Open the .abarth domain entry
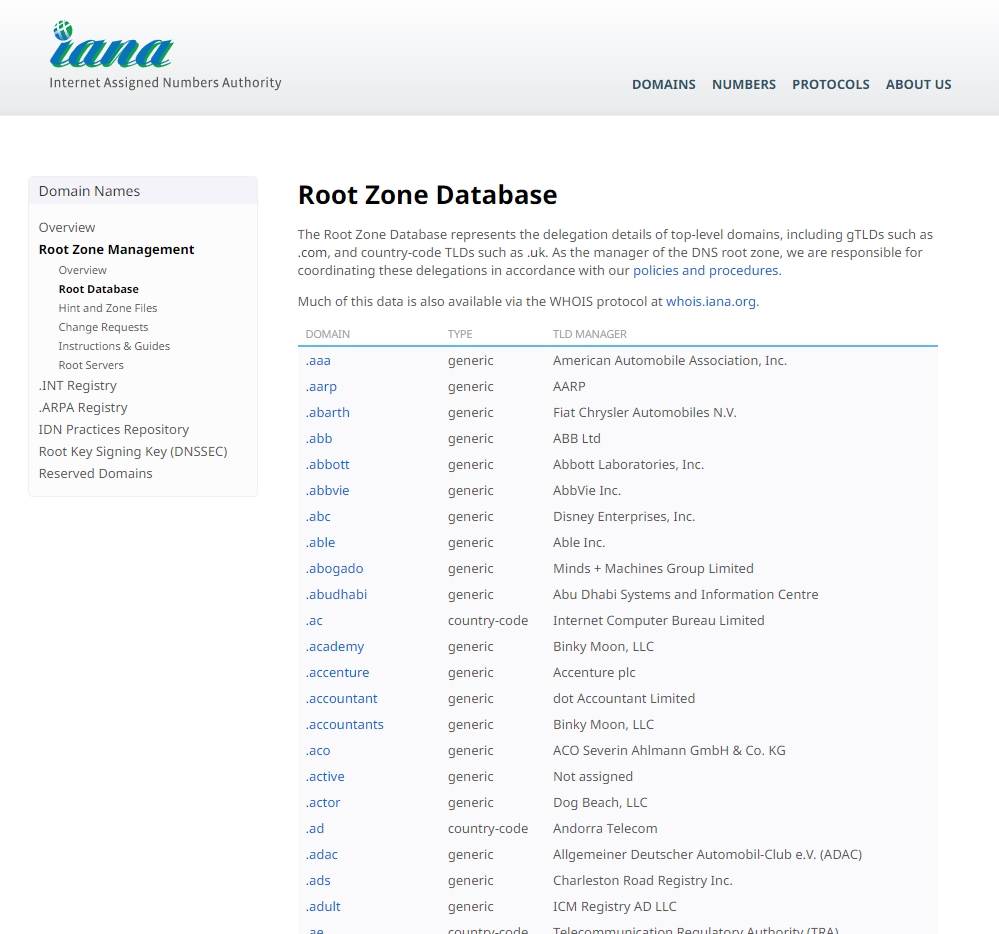999x934 pixels. click(327, 413)
